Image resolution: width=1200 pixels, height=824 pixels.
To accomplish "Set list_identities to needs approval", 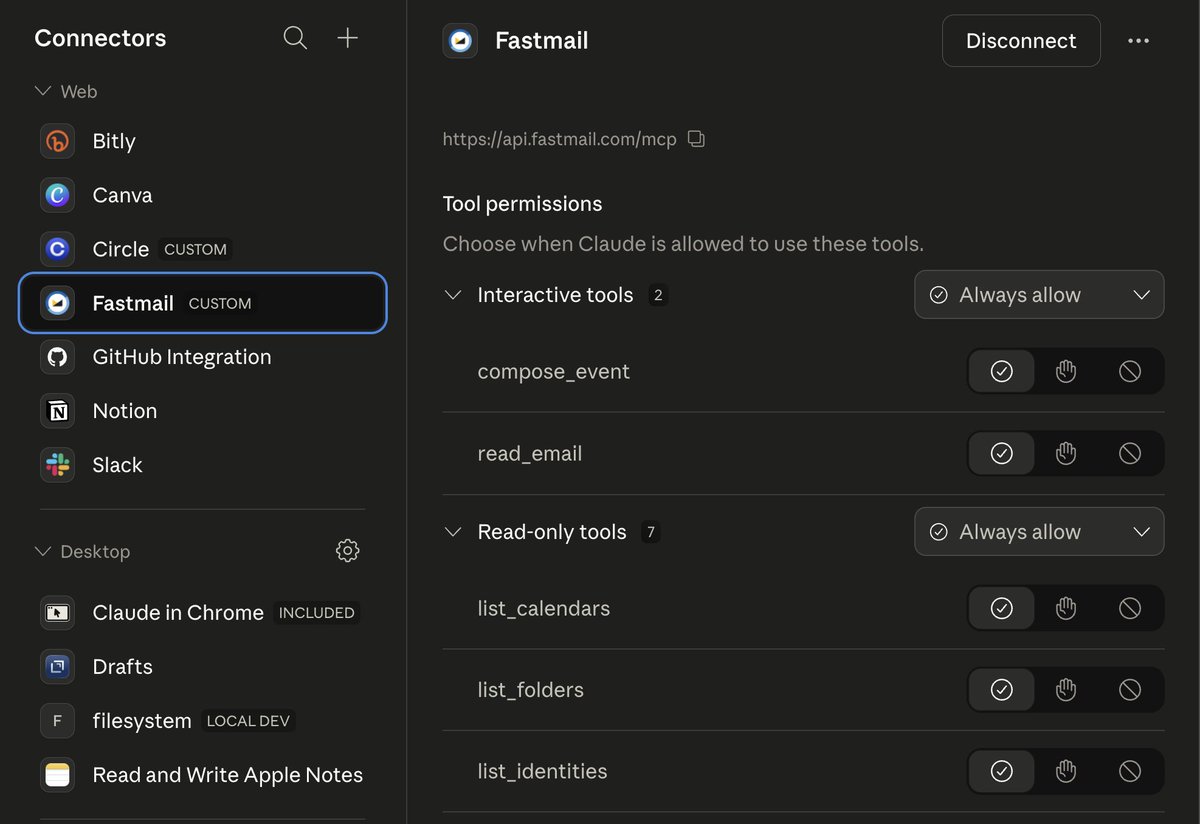I will click(1066, 771).
